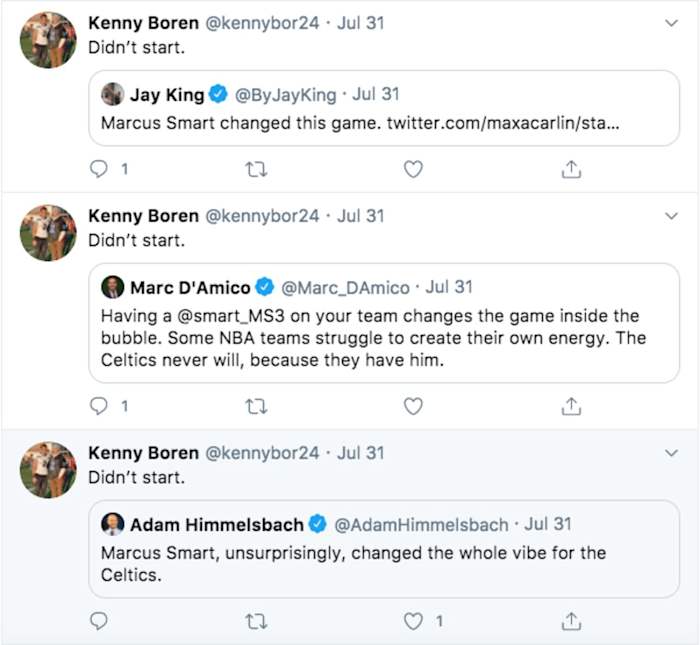Reply to the tweet quoting Jay King
The width and height of the screenshot is (700, 645).
[x=99, y=169]
